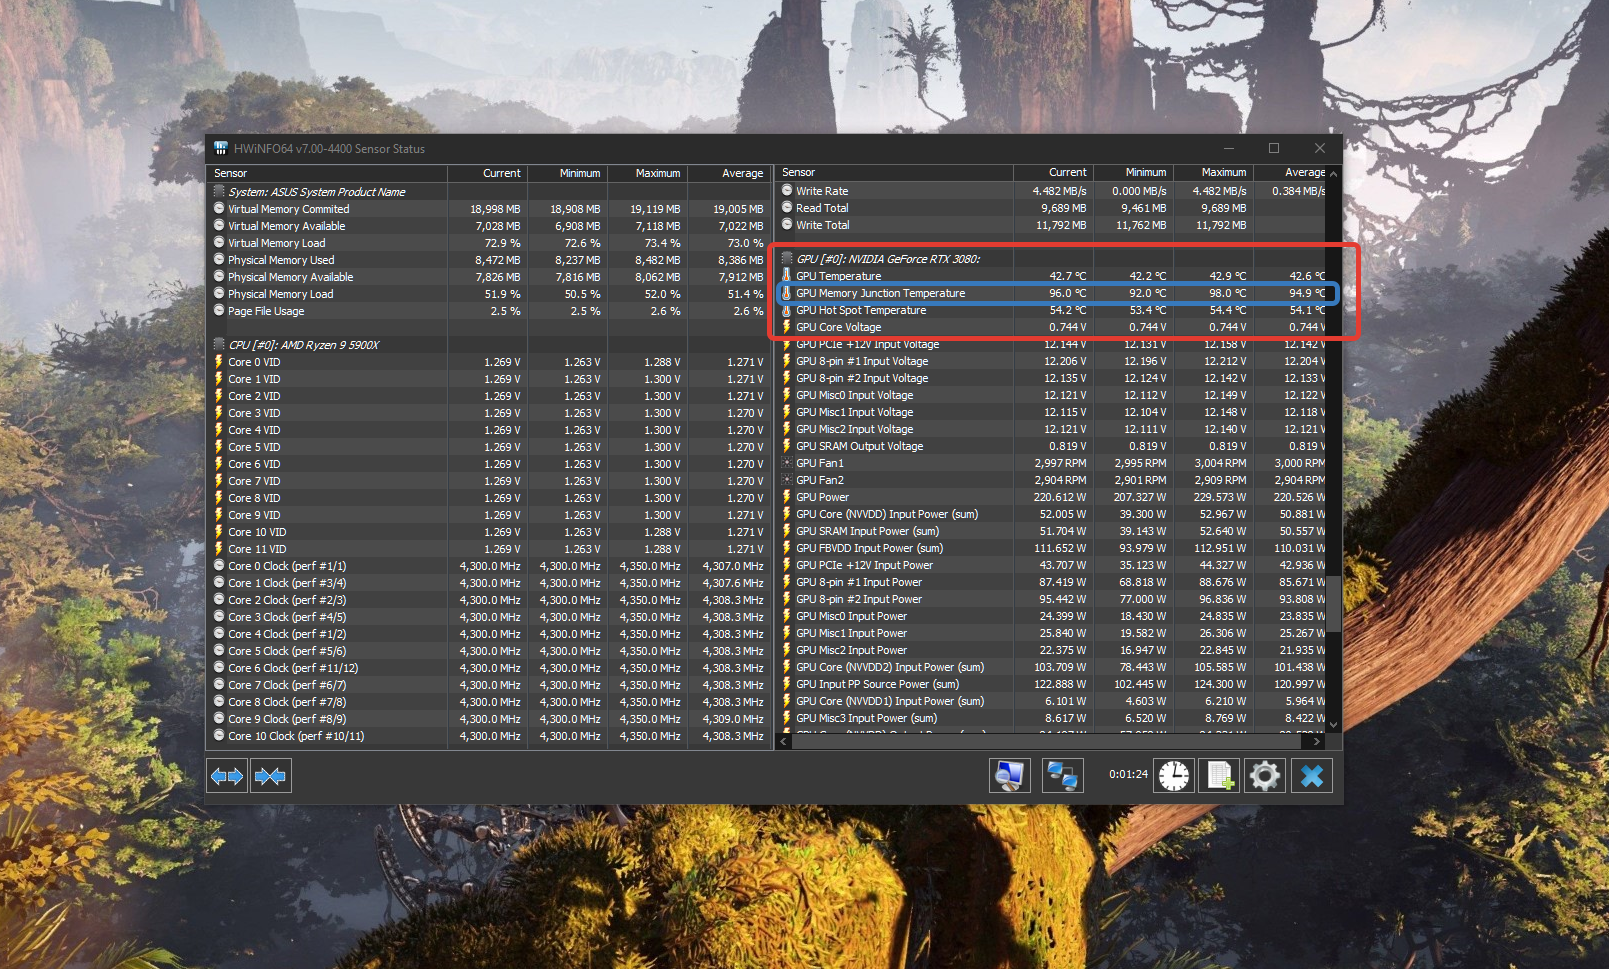This screenshot has width=1609, height=969.
Task: Select the Read Total row
Action: (1052, 208)
